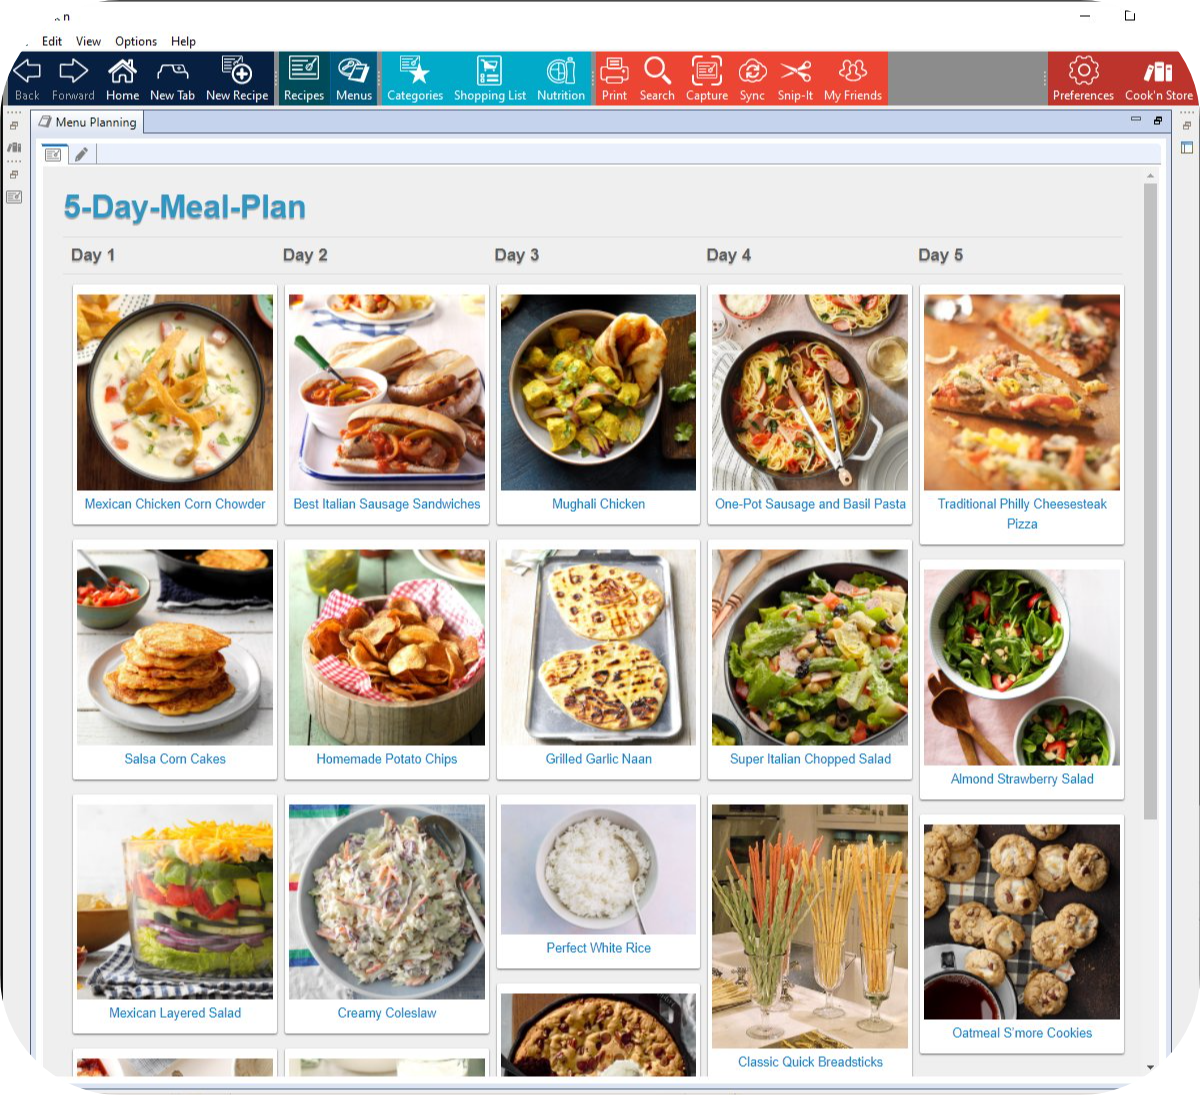The image size is (1200, 1095).
Task: Restore the Menu Planning panel window
Action: (x=1158, y=120)
